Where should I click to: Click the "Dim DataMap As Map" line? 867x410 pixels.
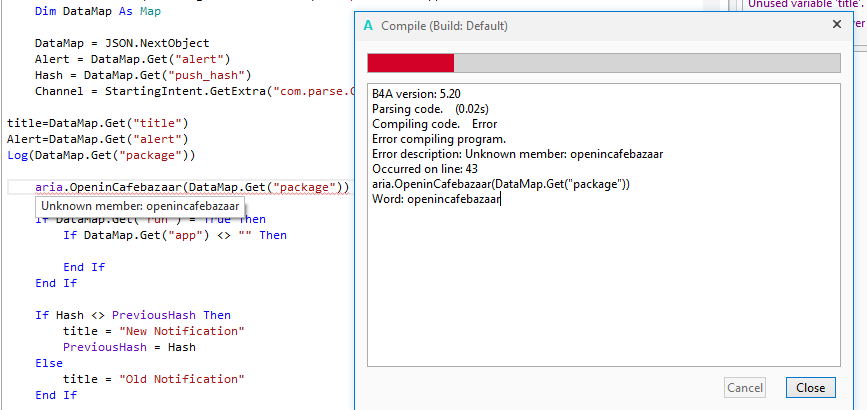tap(97, 12)
